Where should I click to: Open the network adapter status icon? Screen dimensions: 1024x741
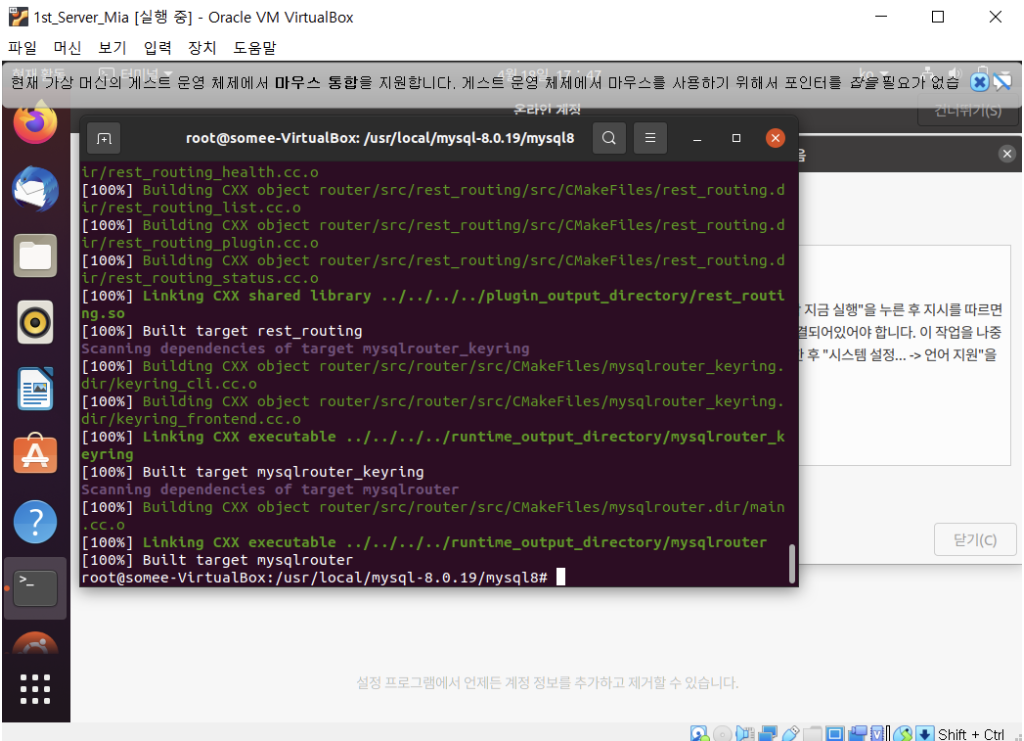(x=768, y=734)
